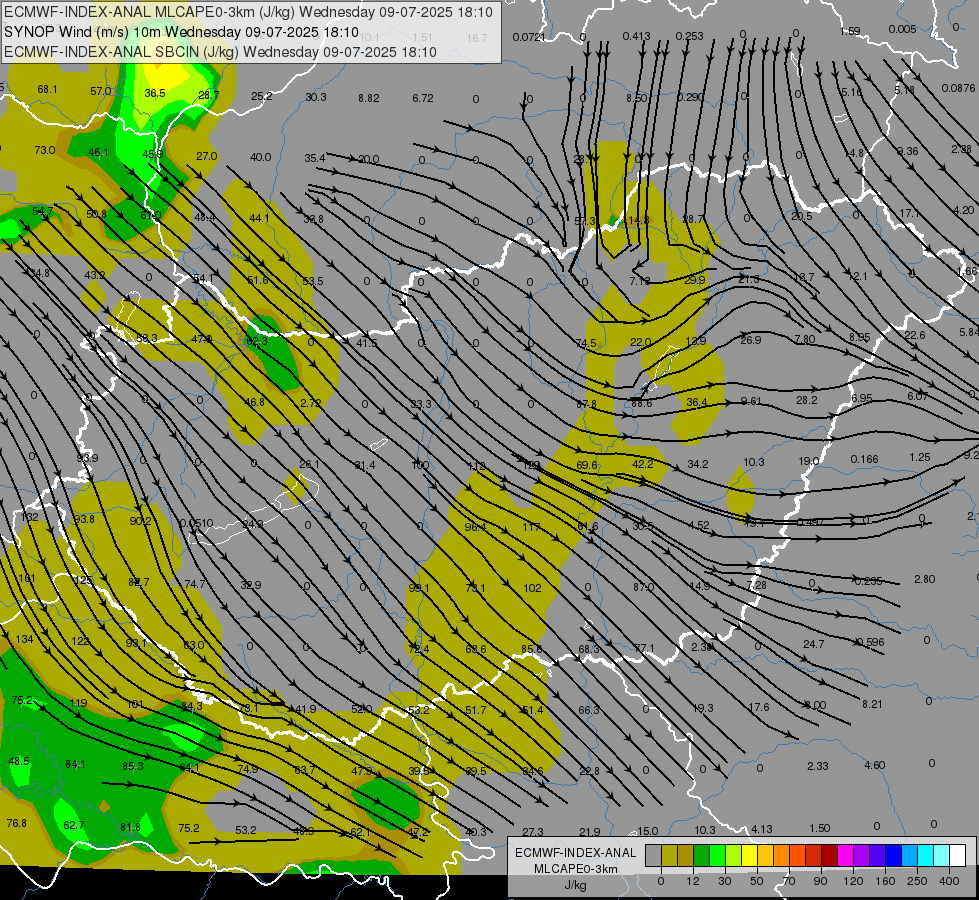Click the map value 28.2

(x=807, y=400)
